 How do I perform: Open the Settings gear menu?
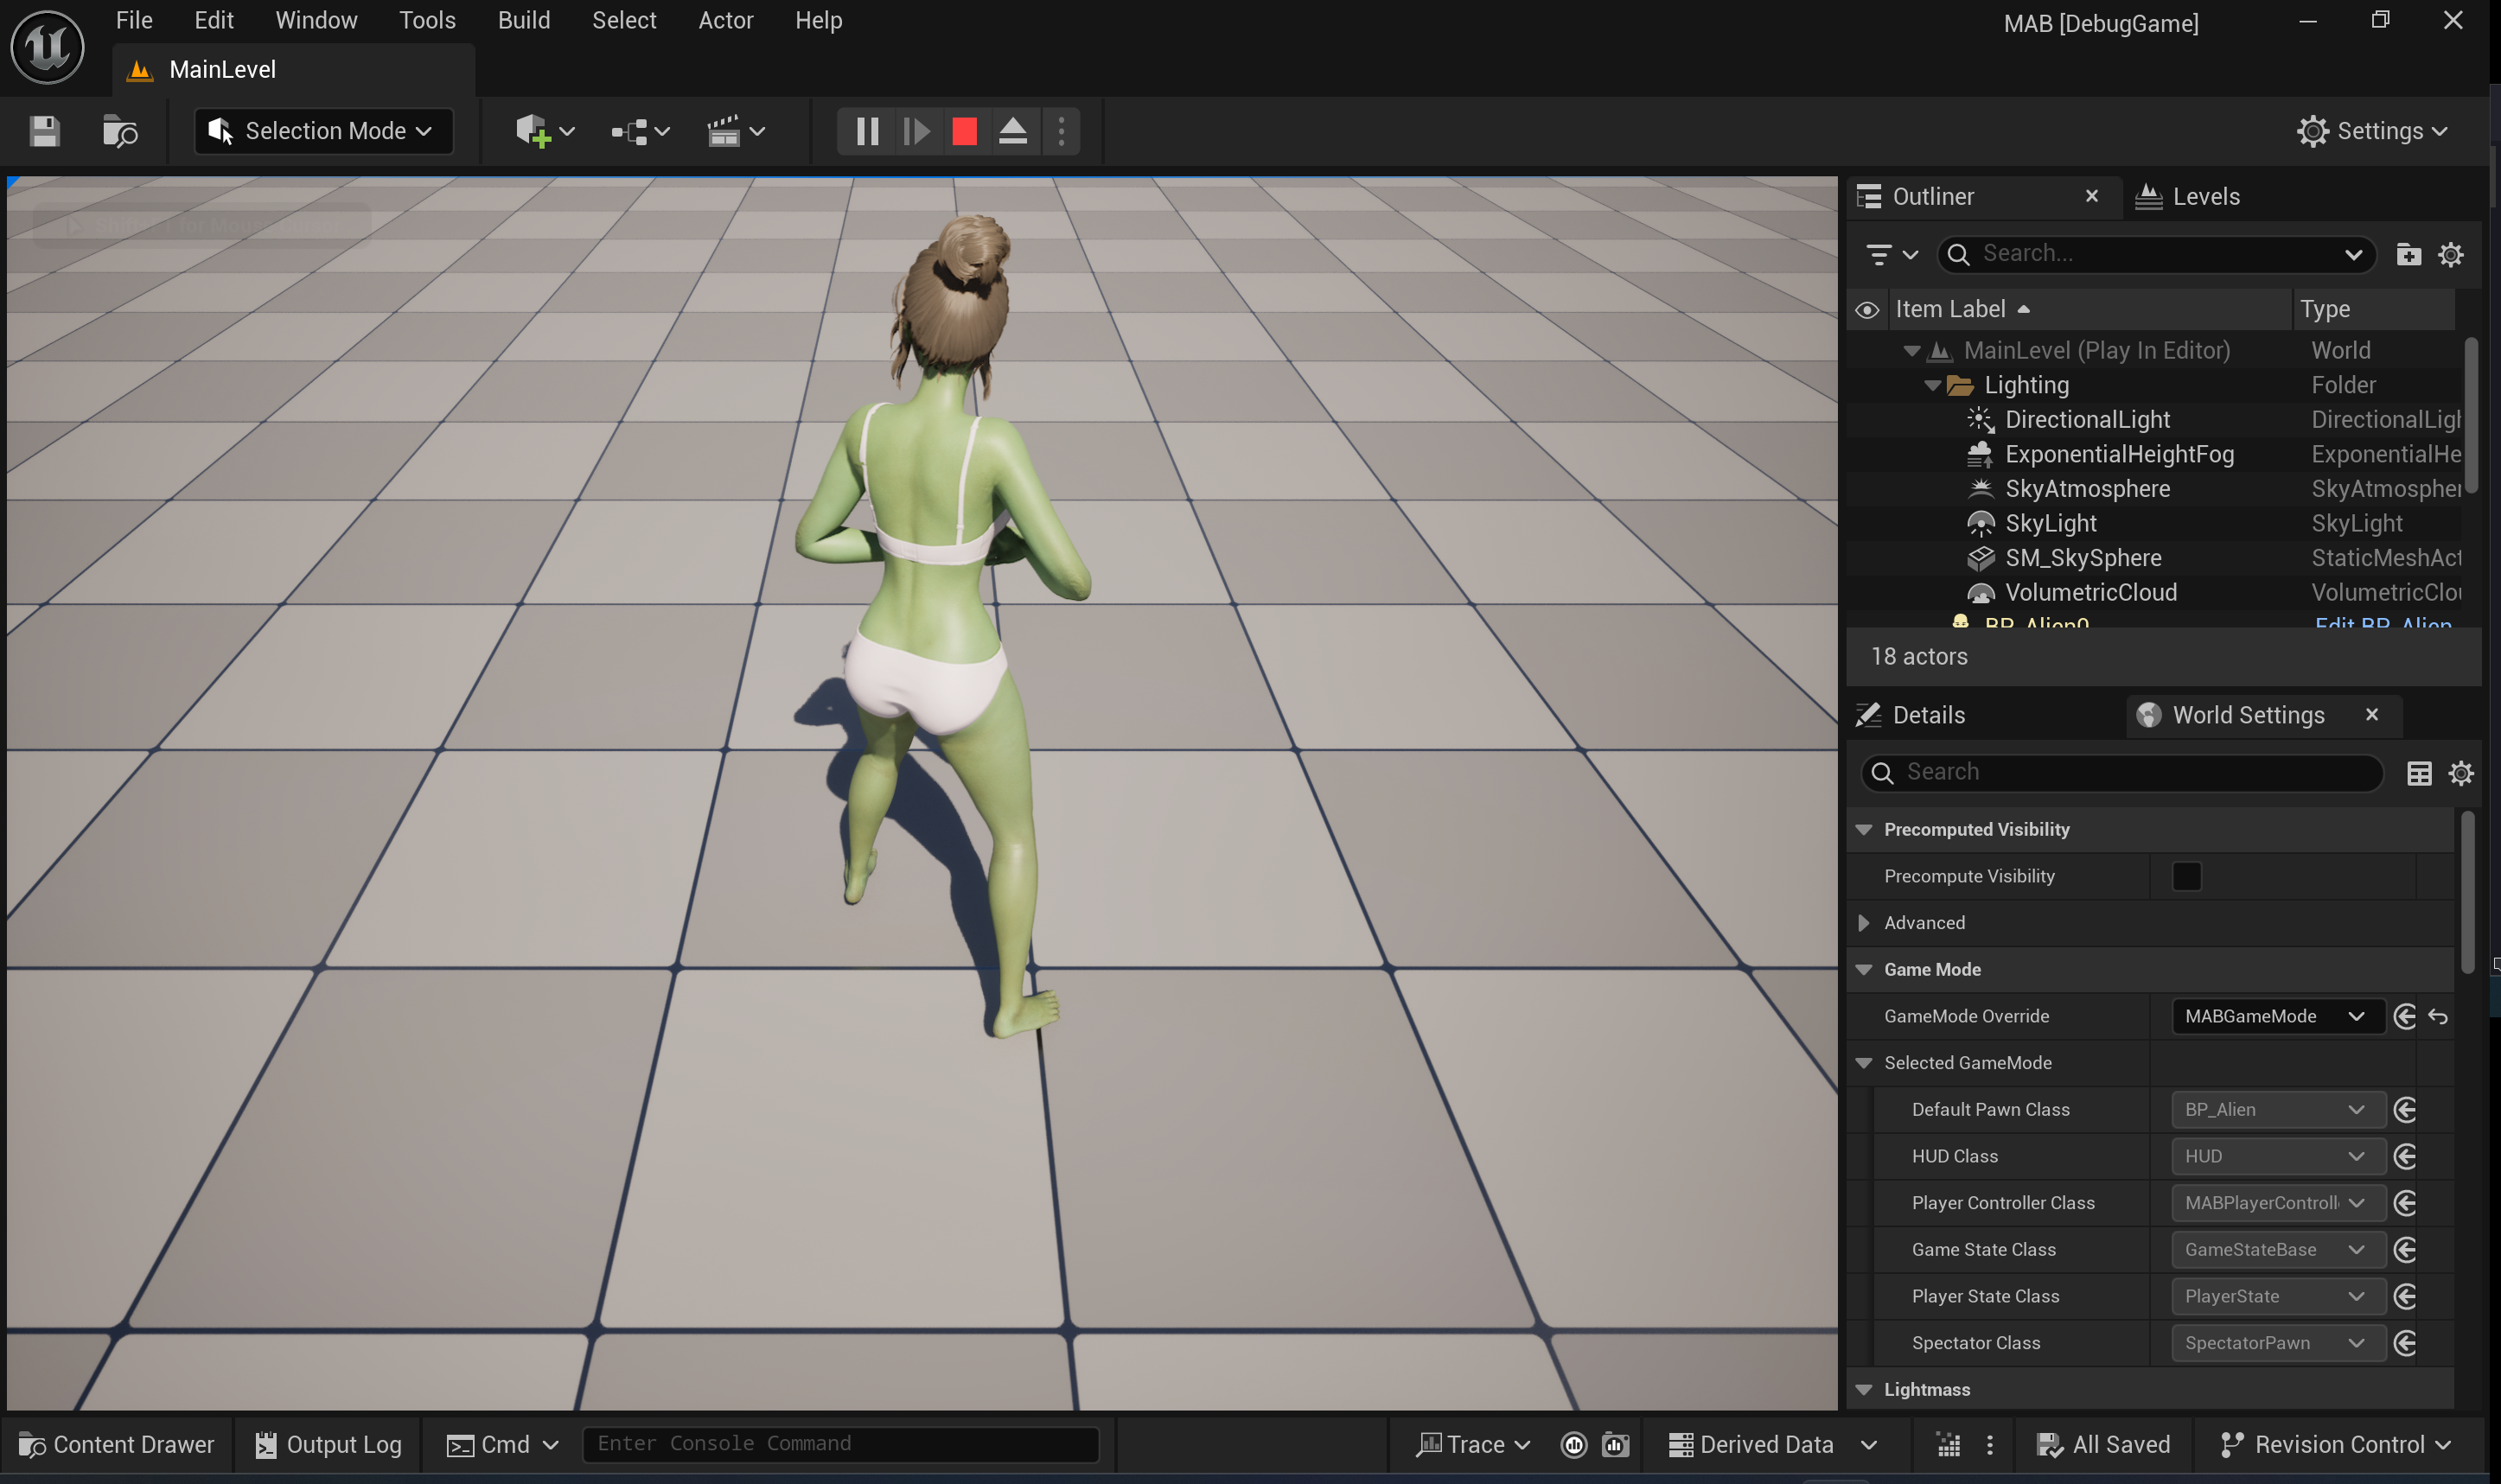[x=2372, y=131]
